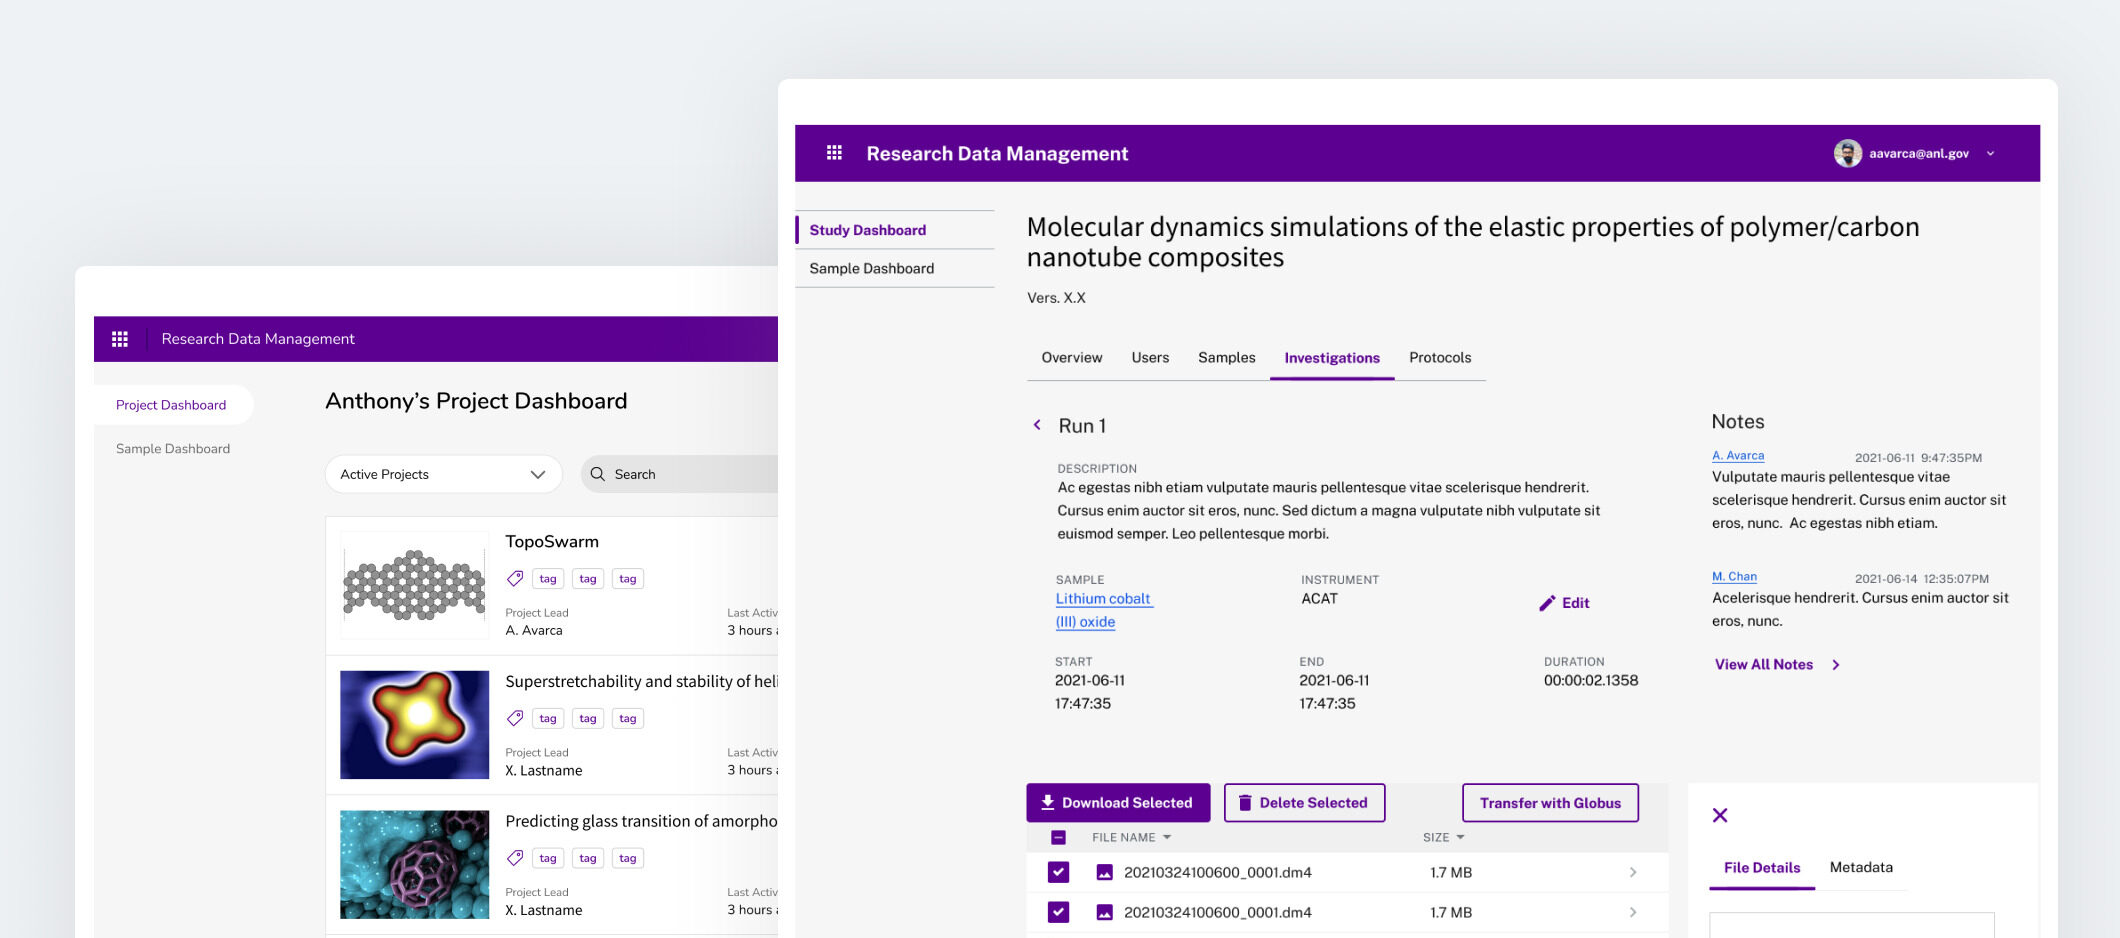Click the pencil Edit icon
The image size is (2120, 938).
pos(1547,603)
